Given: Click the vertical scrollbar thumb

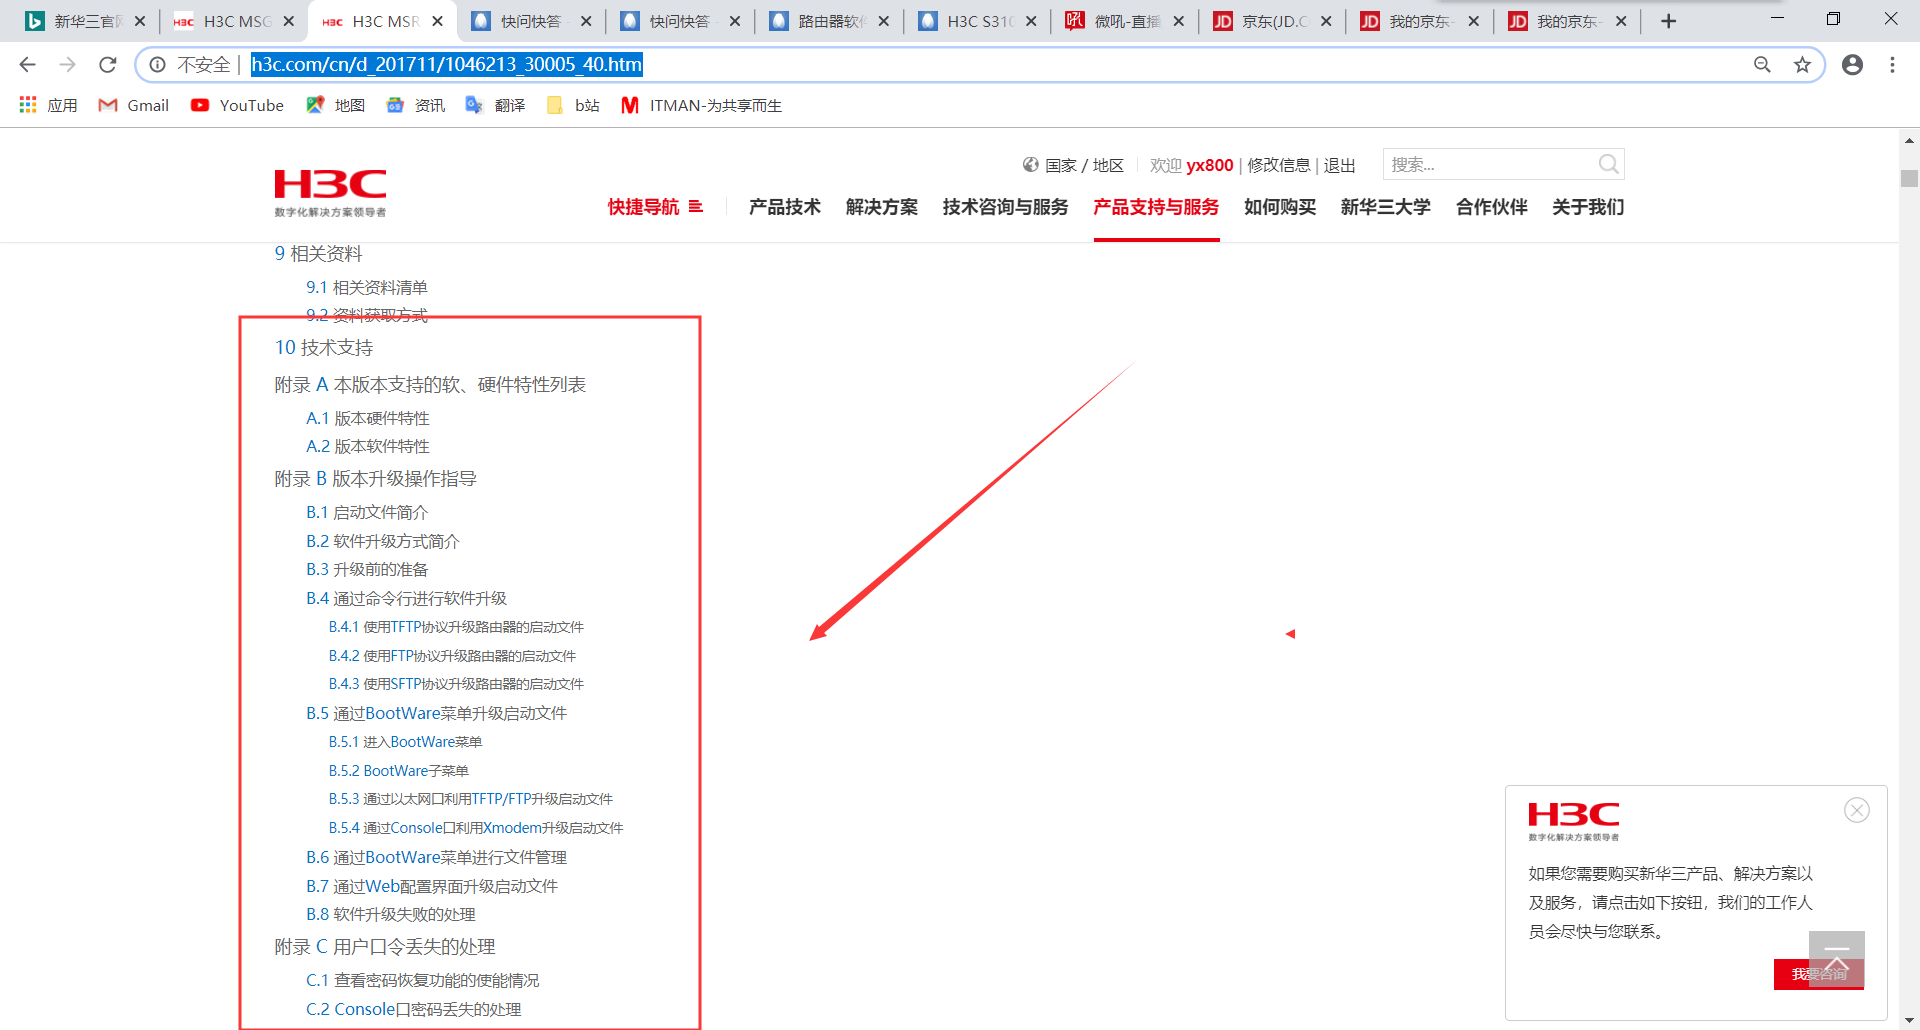Looking at the screenshot, I should click(x=1909, y=178).
